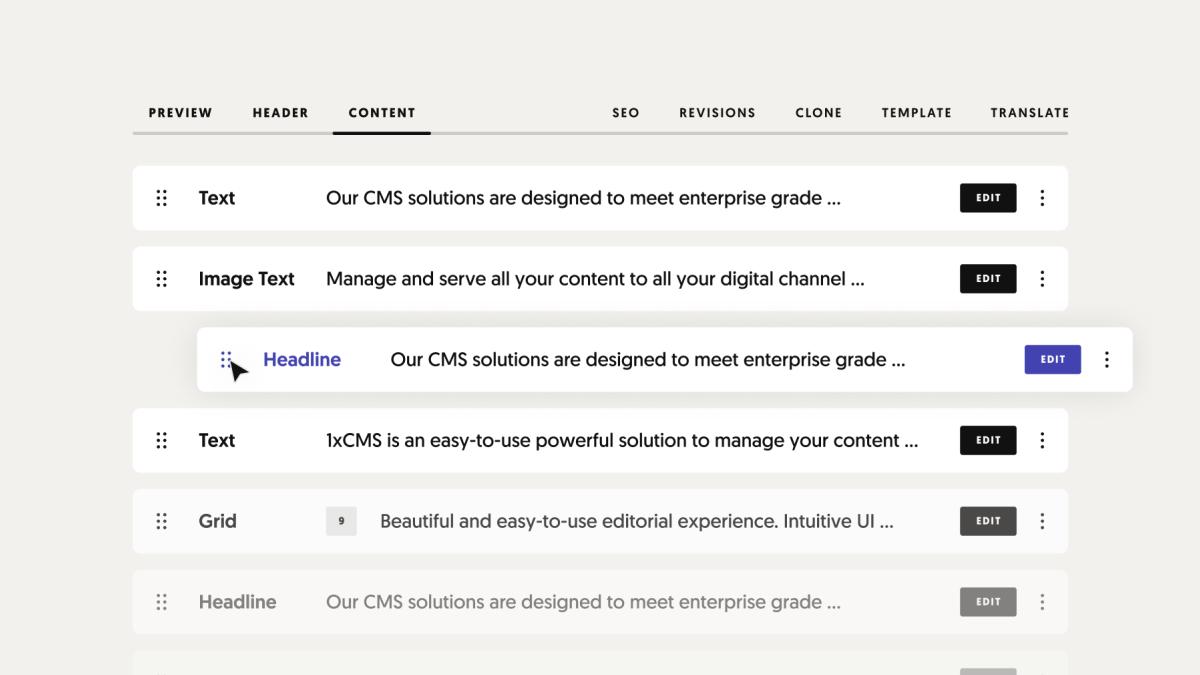Edit the faded Headline block
Viewport: 1200px width, 675px height.
point(988,602)
